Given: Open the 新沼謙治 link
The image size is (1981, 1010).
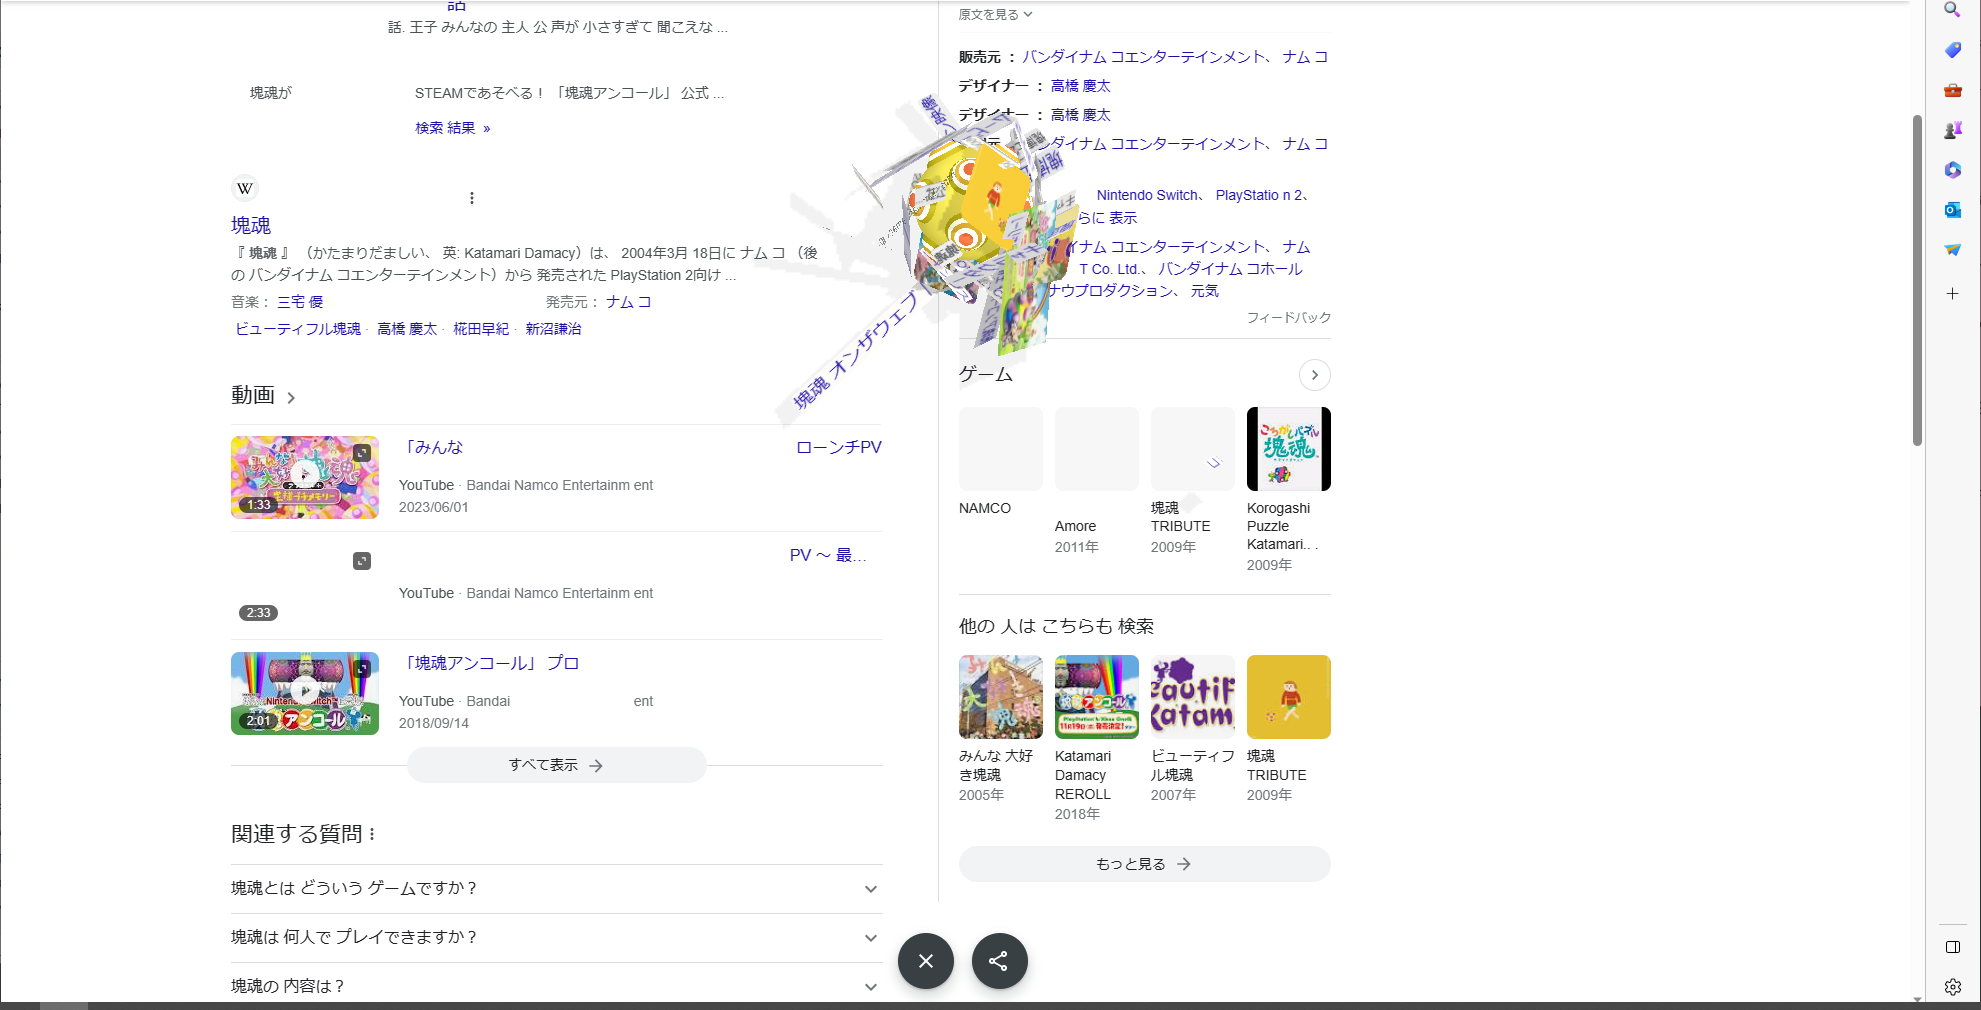Looking at the screenshot, I should tap(553, 329).
